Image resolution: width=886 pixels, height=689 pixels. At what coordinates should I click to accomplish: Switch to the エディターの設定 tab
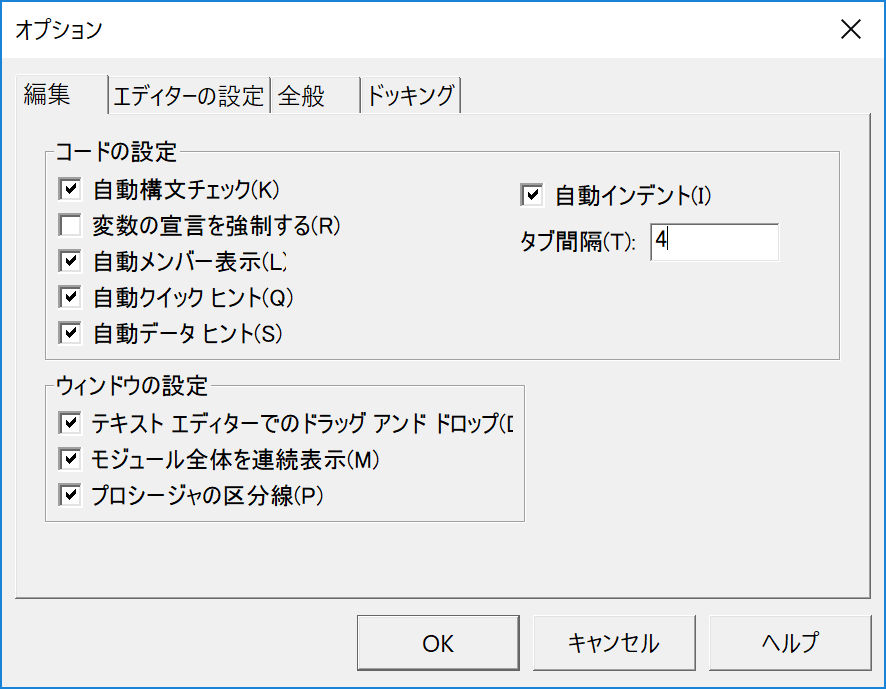pyautogui.click(x=189, y=96)
